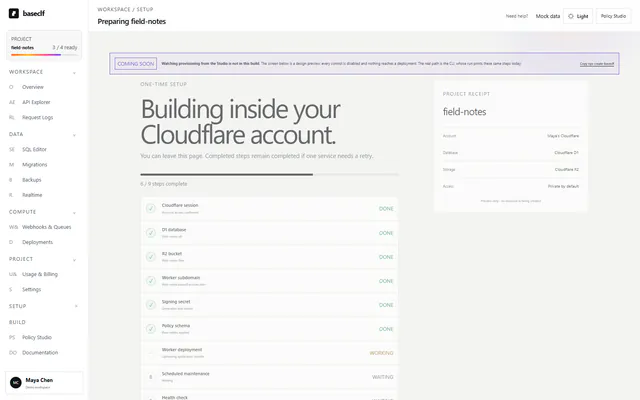Click the SE icon beside SQL Editor
This screenshot has width=640, height=400.
point(12,149)
